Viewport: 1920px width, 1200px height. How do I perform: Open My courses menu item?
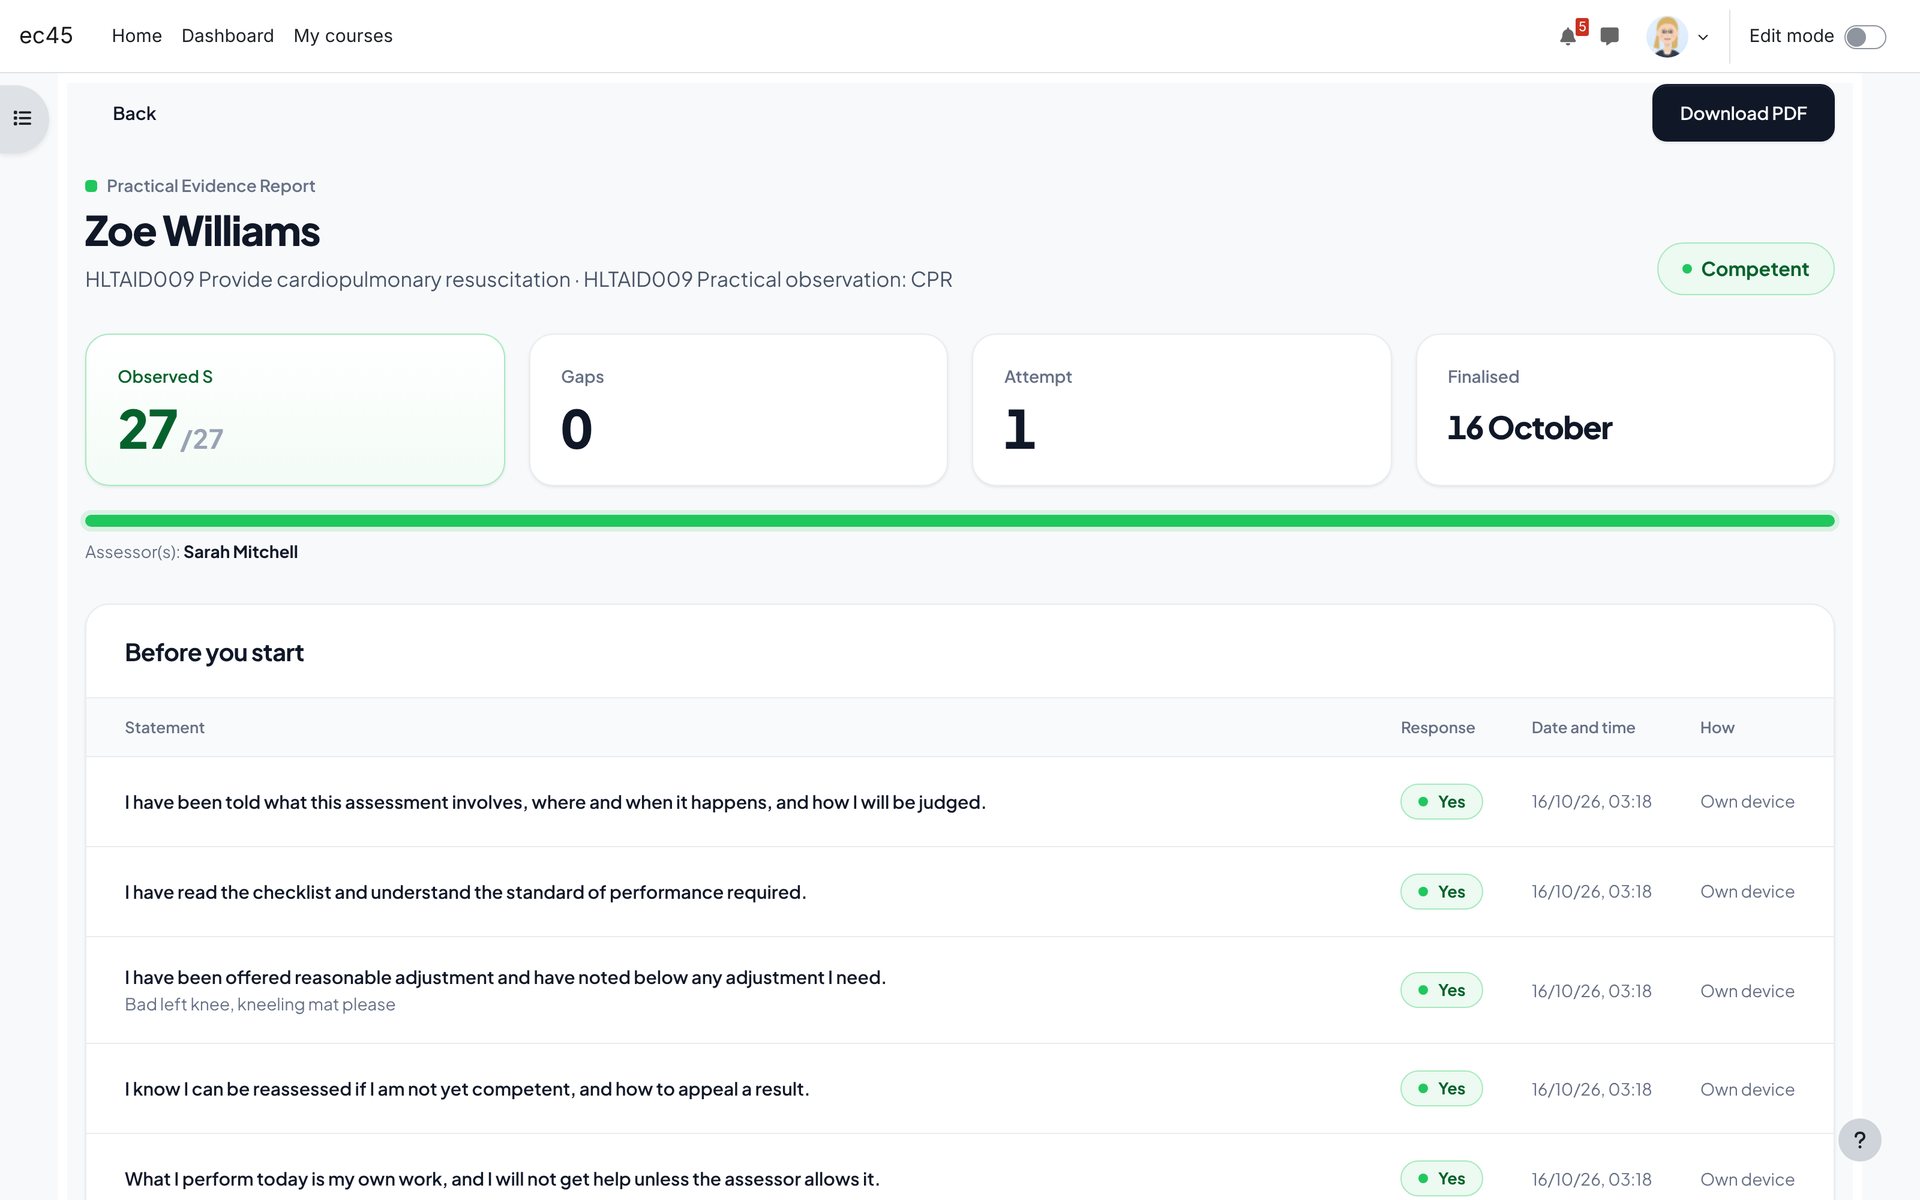343,36
